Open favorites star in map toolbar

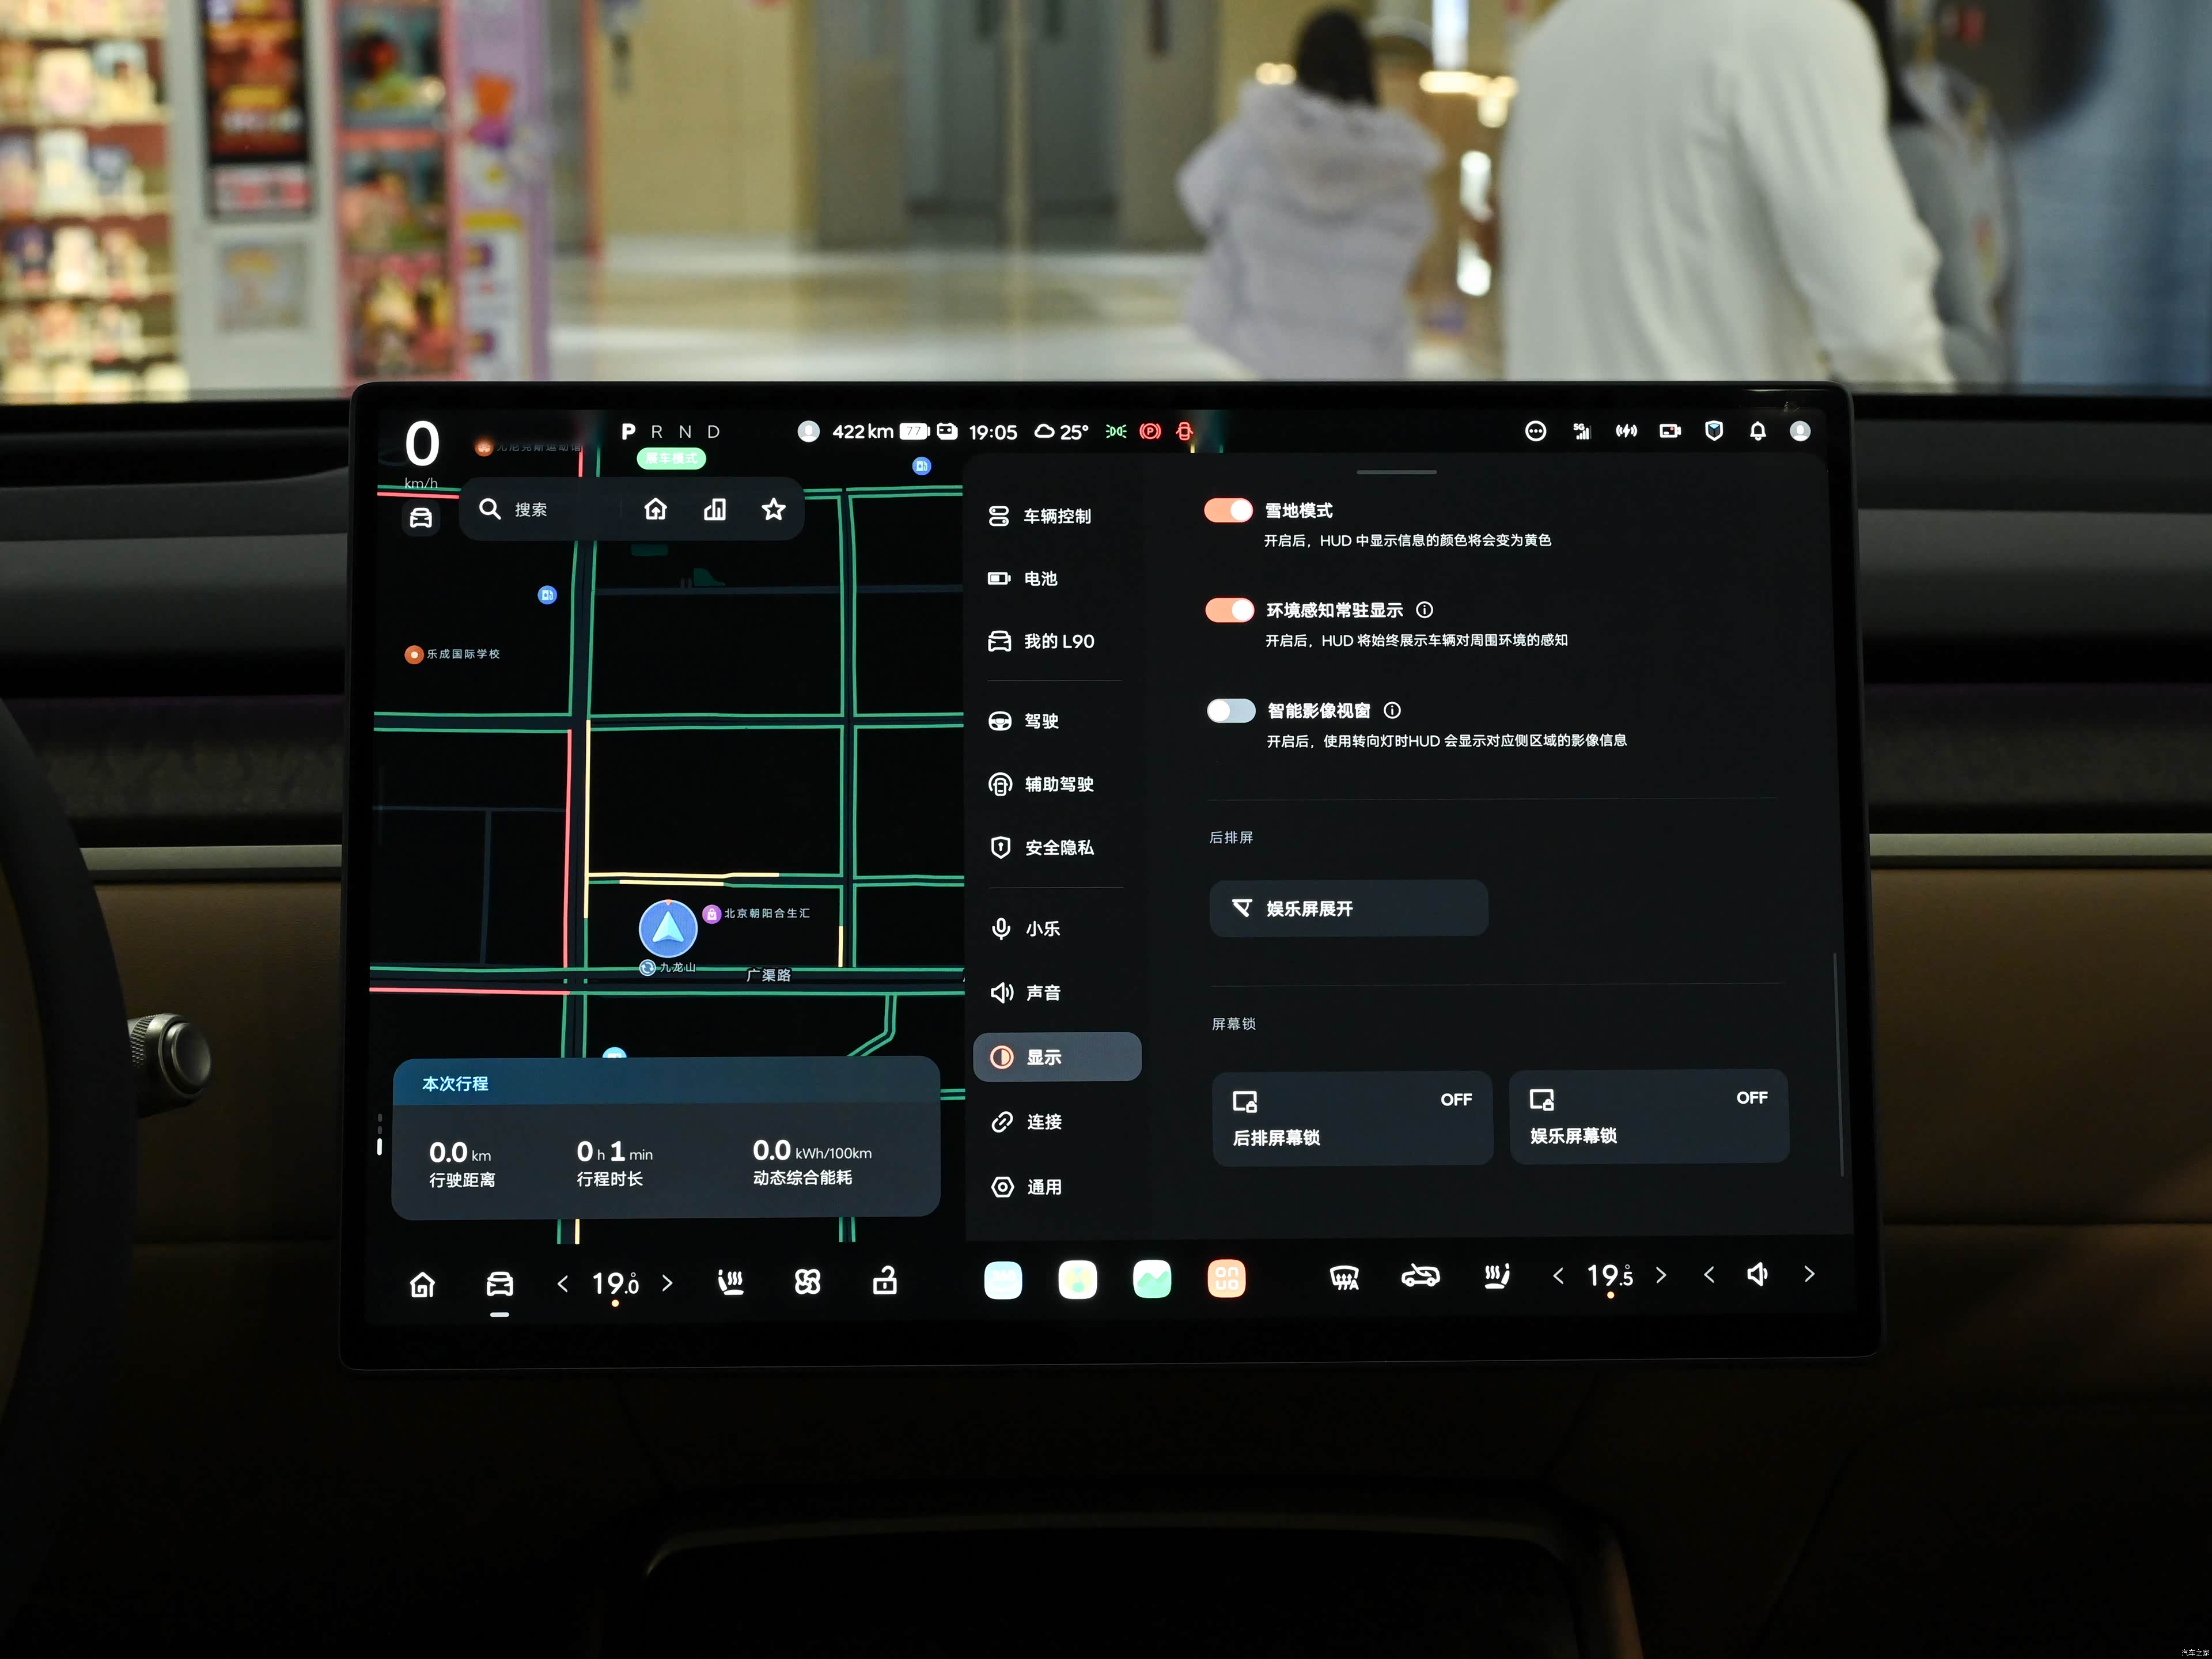773,509
